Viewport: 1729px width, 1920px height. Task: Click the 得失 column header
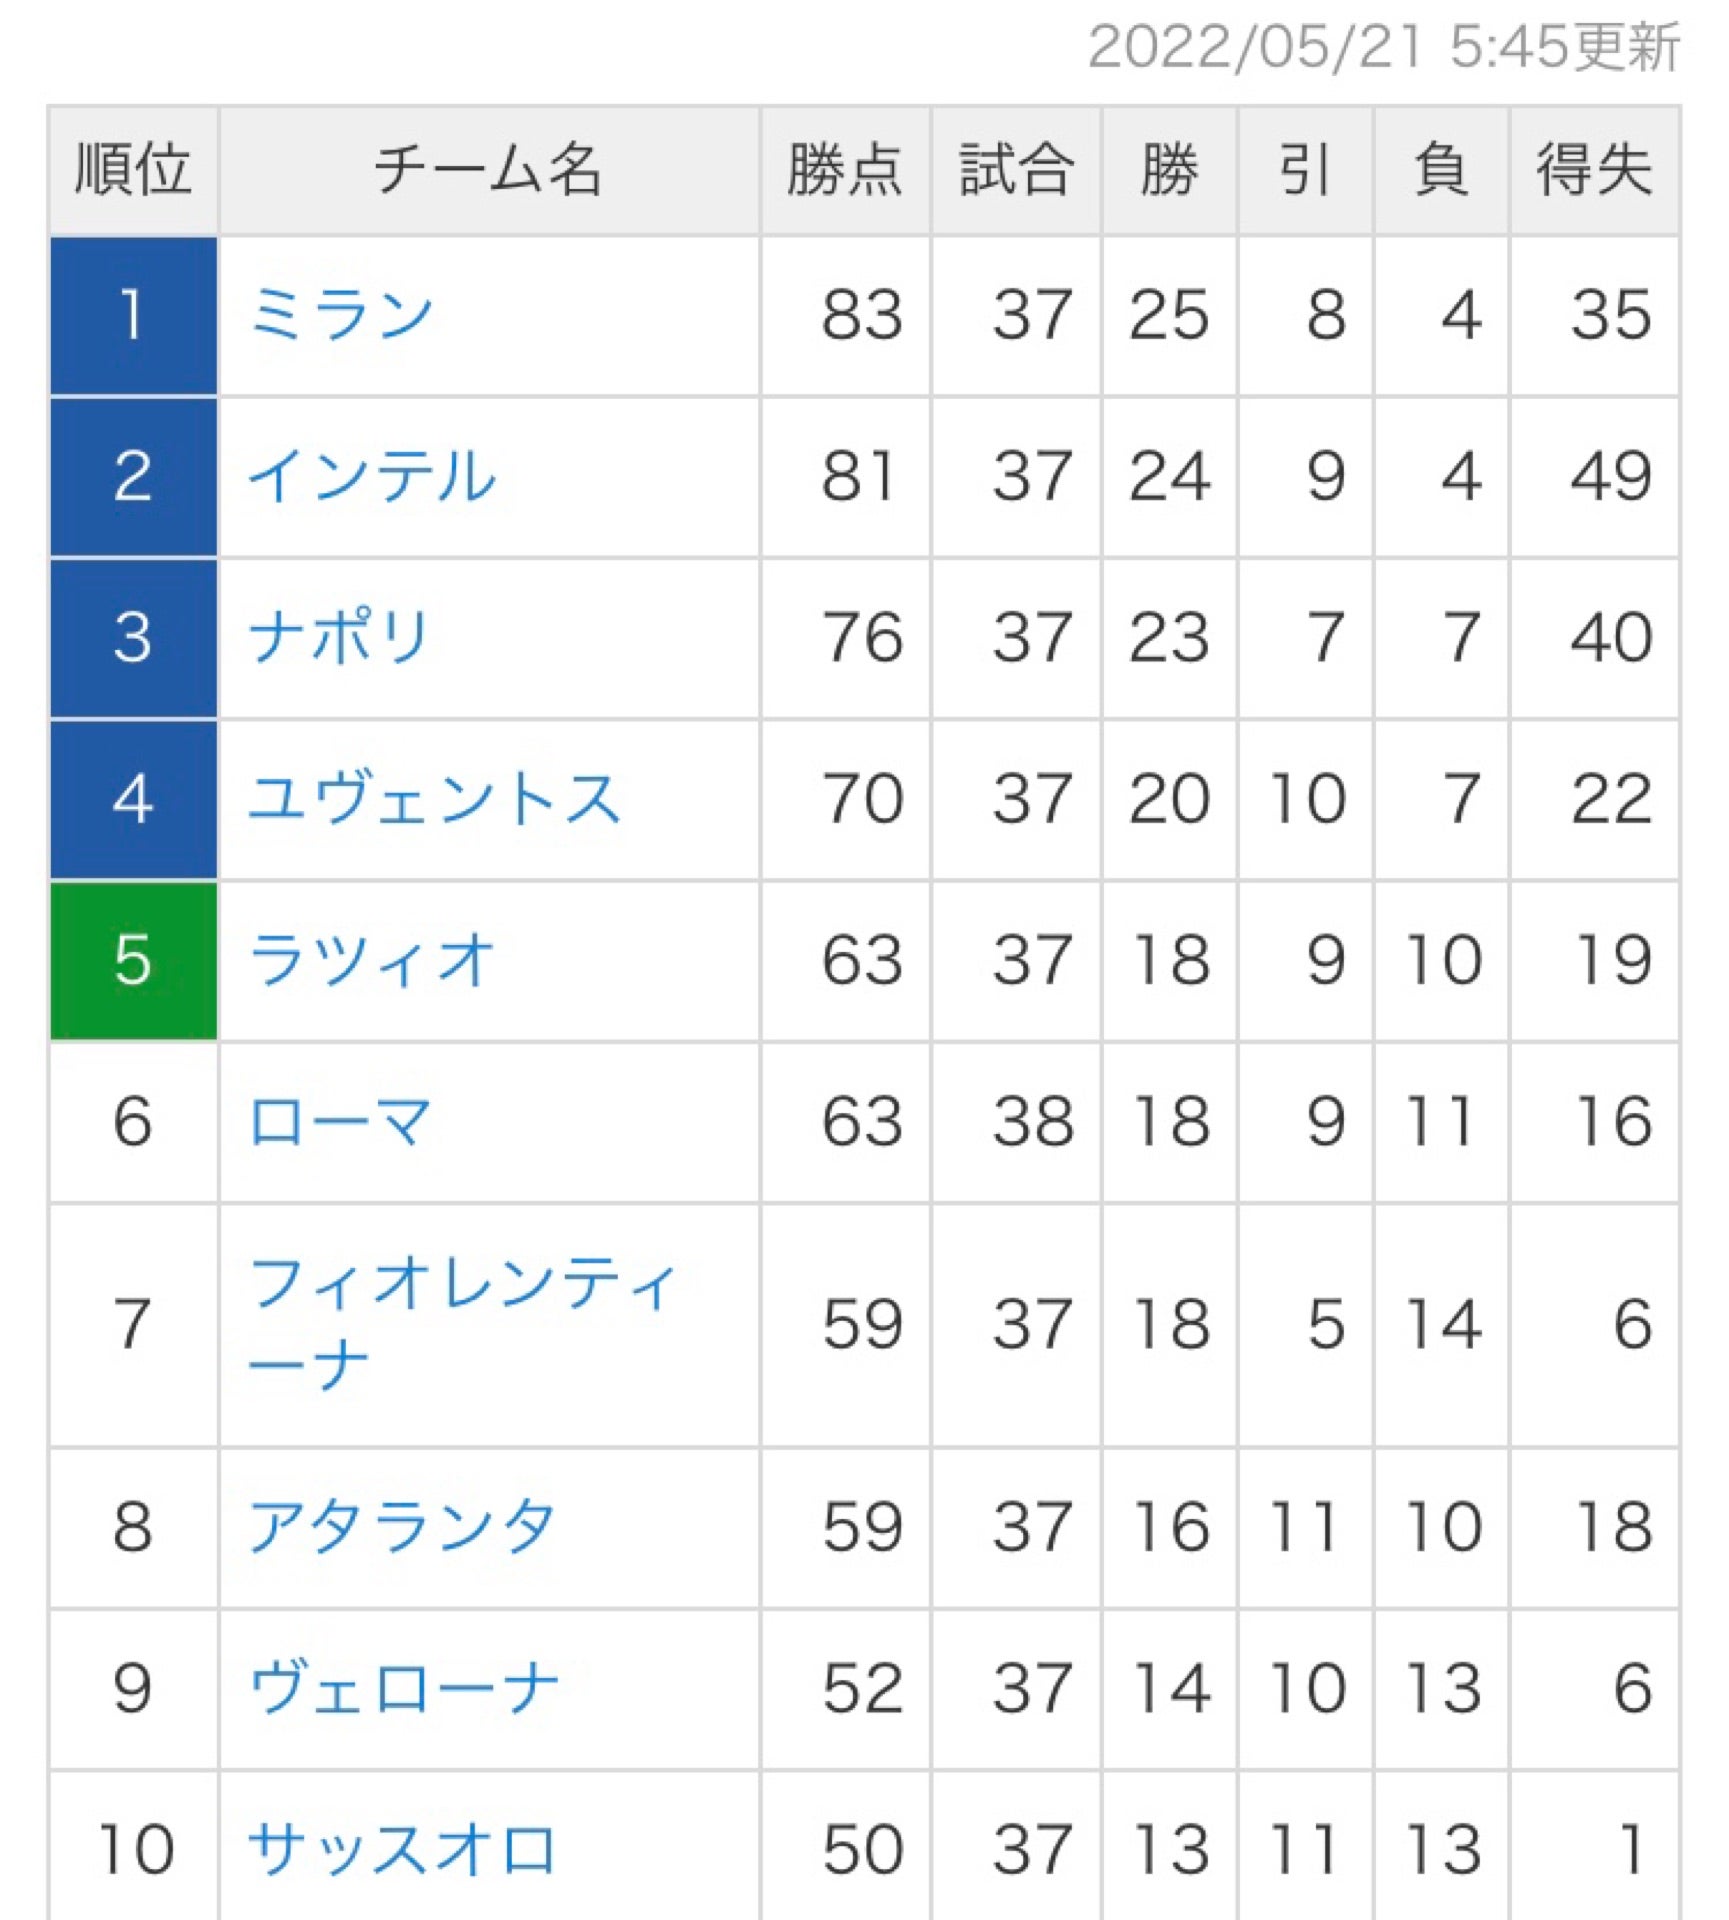coord(1594,170)
